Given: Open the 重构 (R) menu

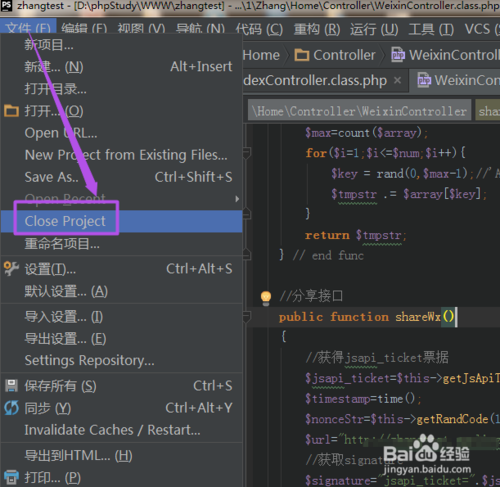Looking at the screenshot, I should tap(317, 29).
